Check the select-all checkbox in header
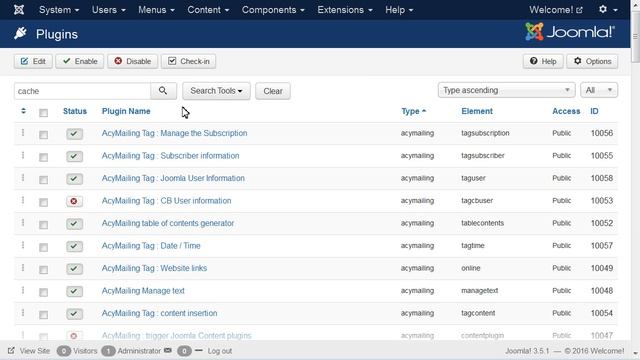640x360 pixels. pyautogui.click(x=43, y=113)
